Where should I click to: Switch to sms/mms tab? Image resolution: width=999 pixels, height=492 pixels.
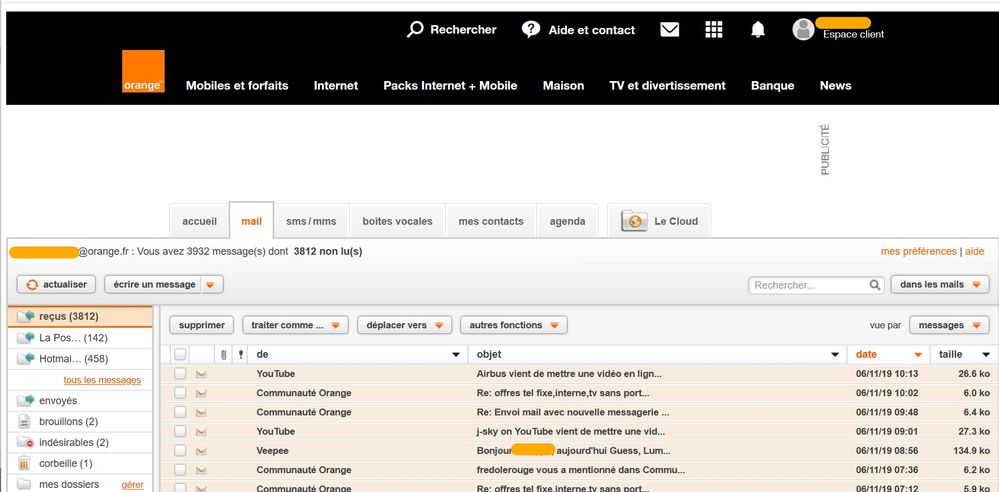[x=312, y=221]
